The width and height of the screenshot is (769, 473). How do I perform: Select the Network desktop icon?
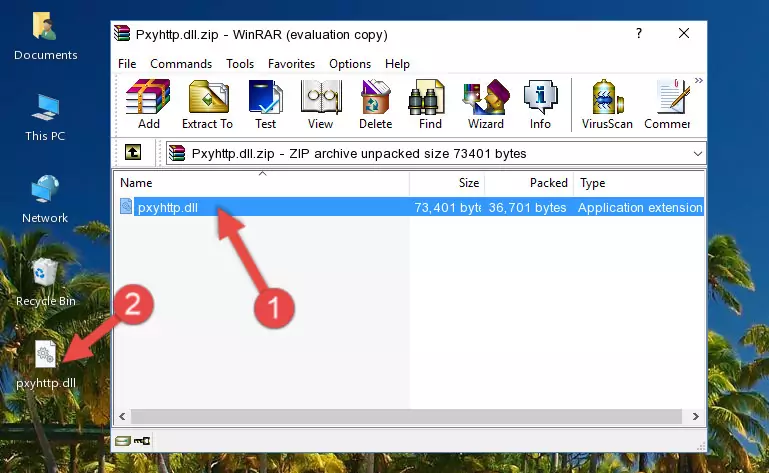click(45, 199)
